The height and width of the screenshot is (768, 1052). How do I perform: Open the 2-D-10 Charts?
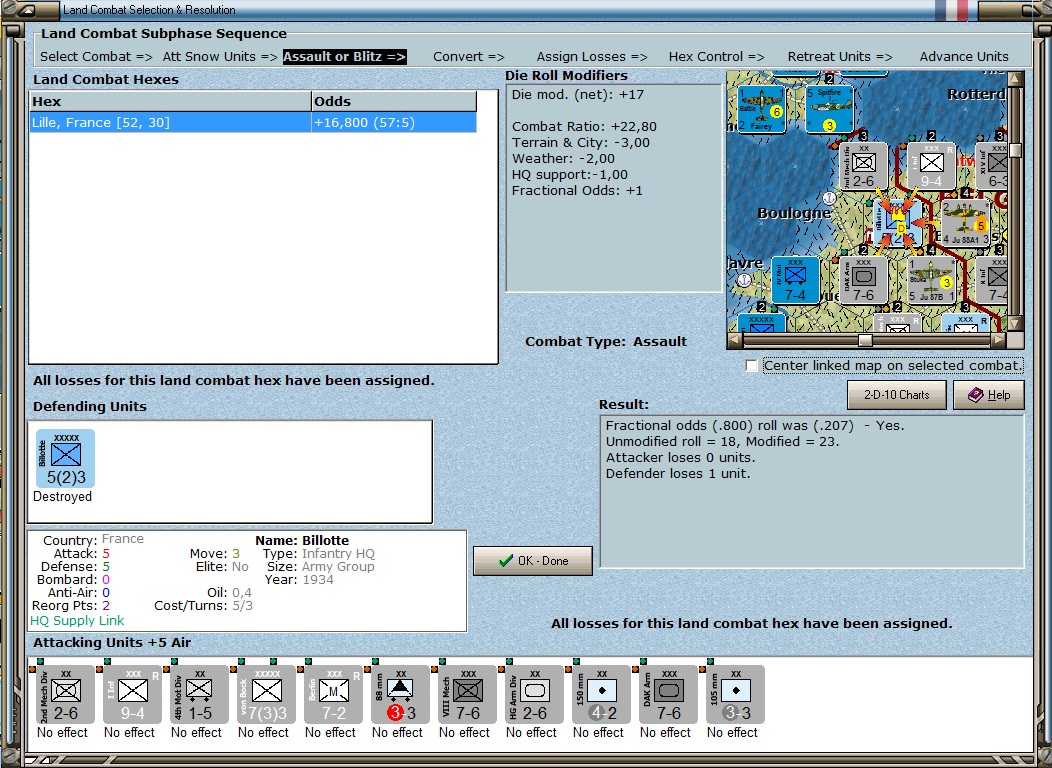896,395
